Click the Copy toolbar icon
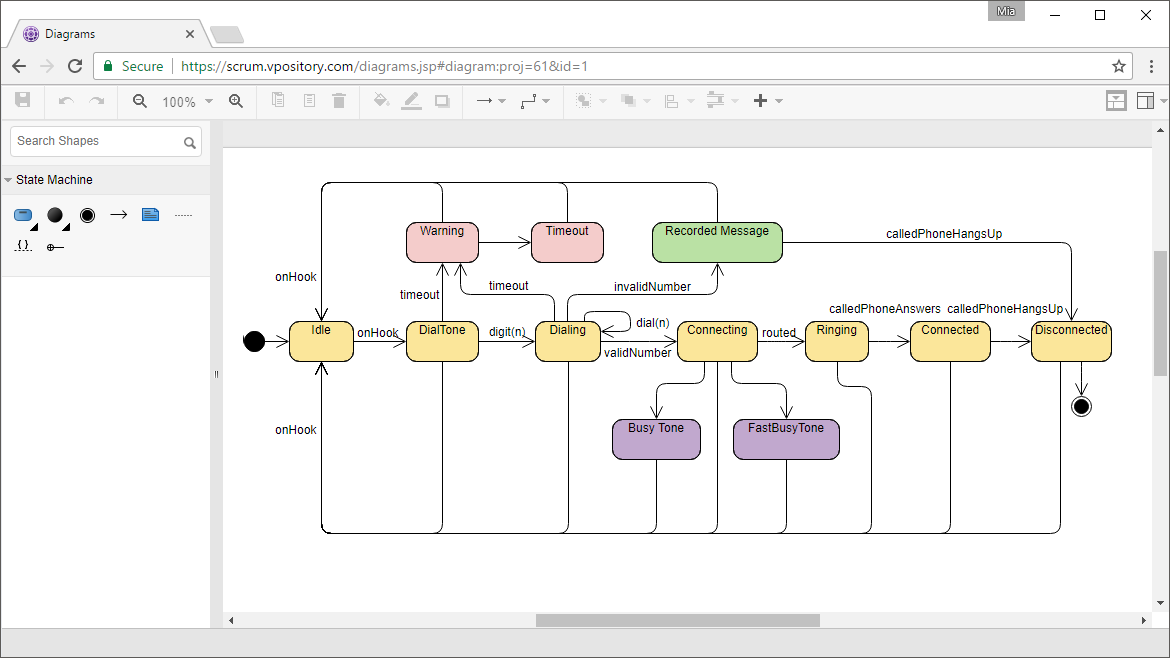The height and width of the screenshot is (658, 1170). tap(278, 100)
